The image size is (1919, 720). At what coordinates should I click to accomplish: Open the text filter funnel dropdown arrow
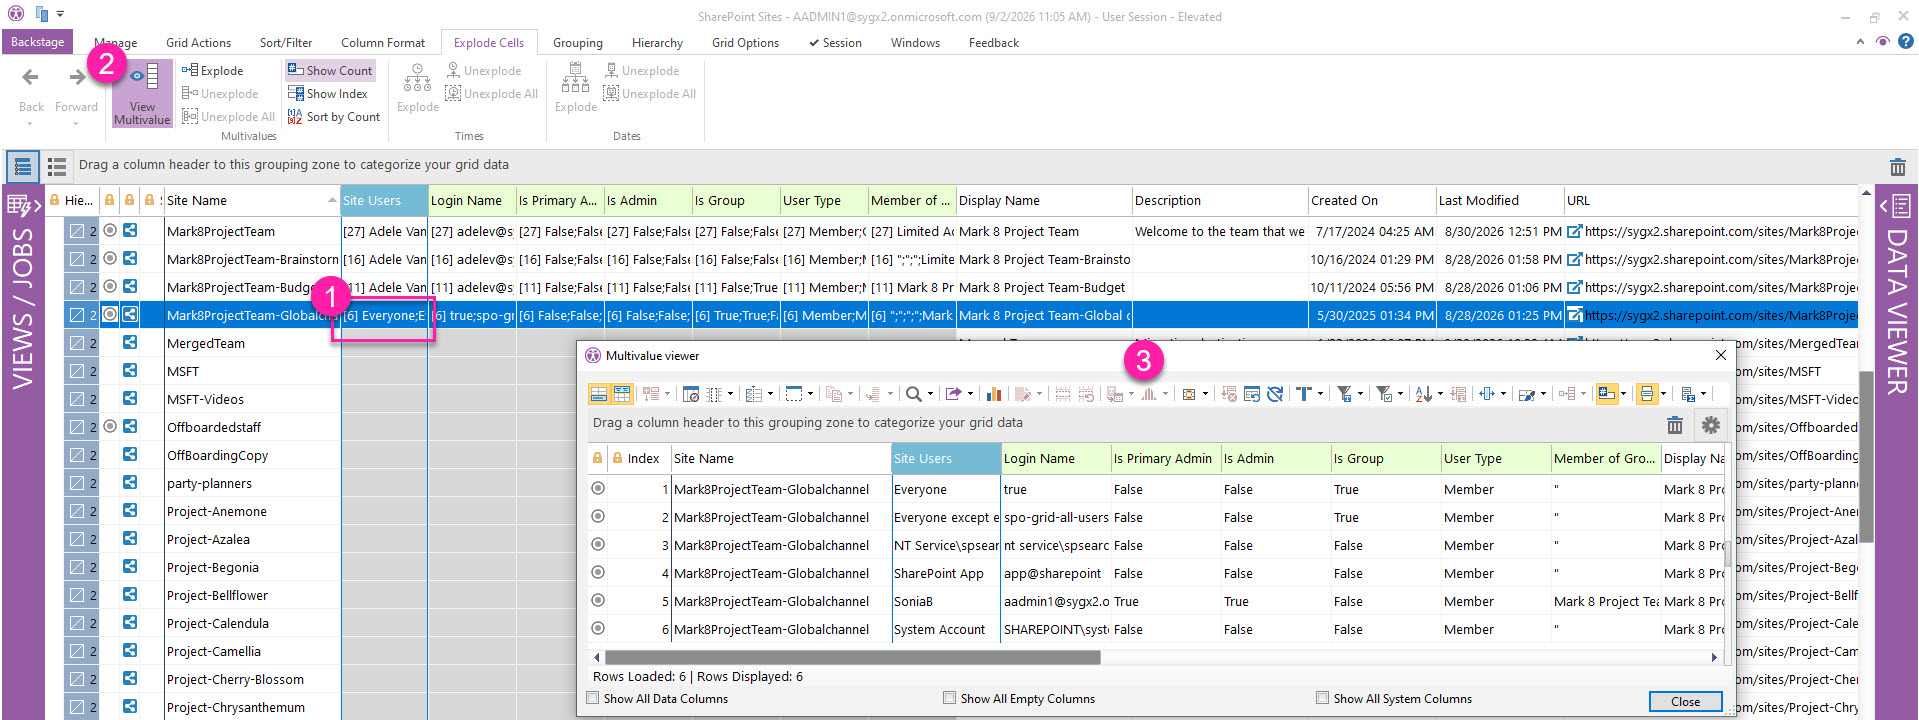[x=1361, y=394]
